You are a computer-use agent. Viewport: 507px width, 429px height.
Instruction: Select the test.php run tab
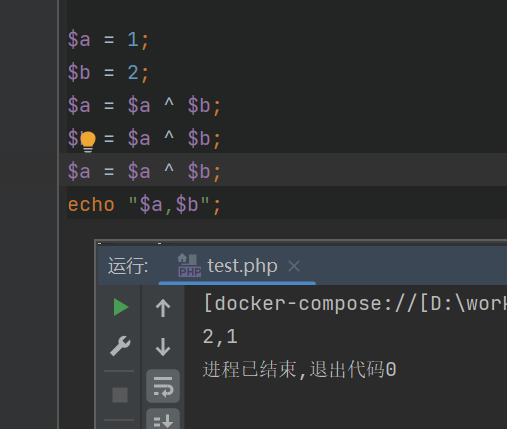point(237,266)
